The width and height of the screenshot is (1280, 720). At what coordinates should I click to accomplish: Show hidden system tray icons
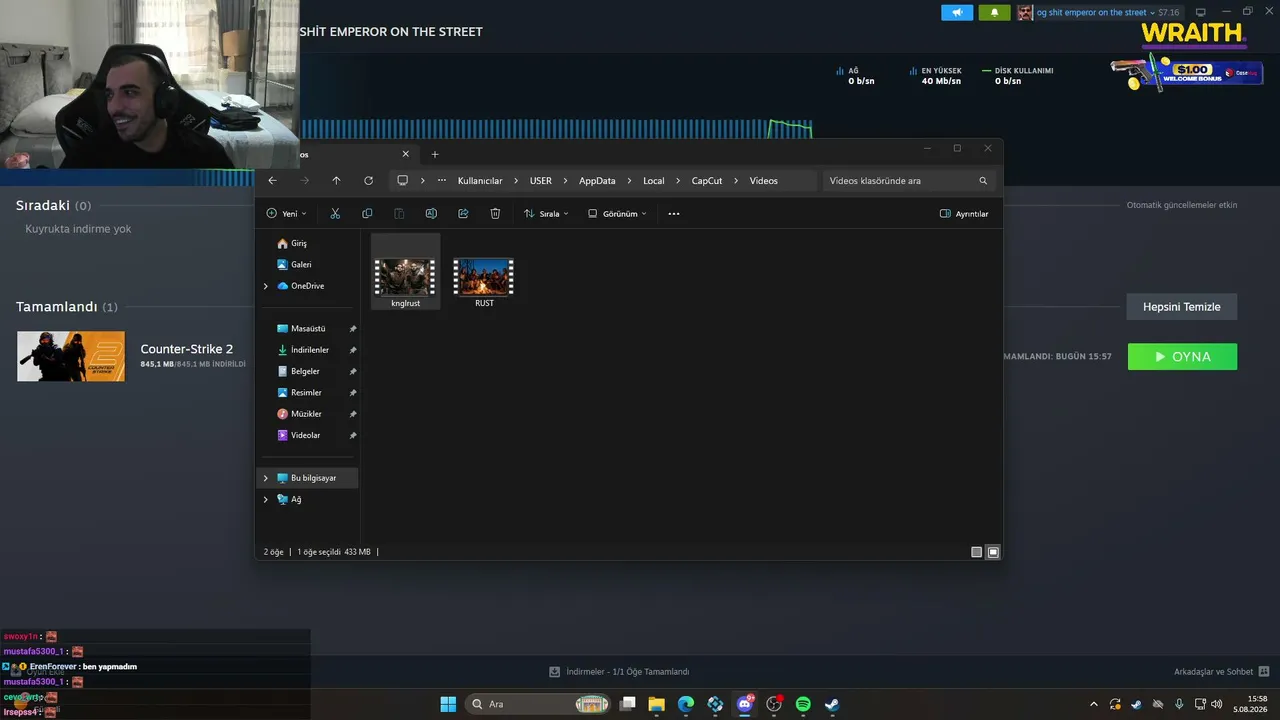coord(1093,704)
